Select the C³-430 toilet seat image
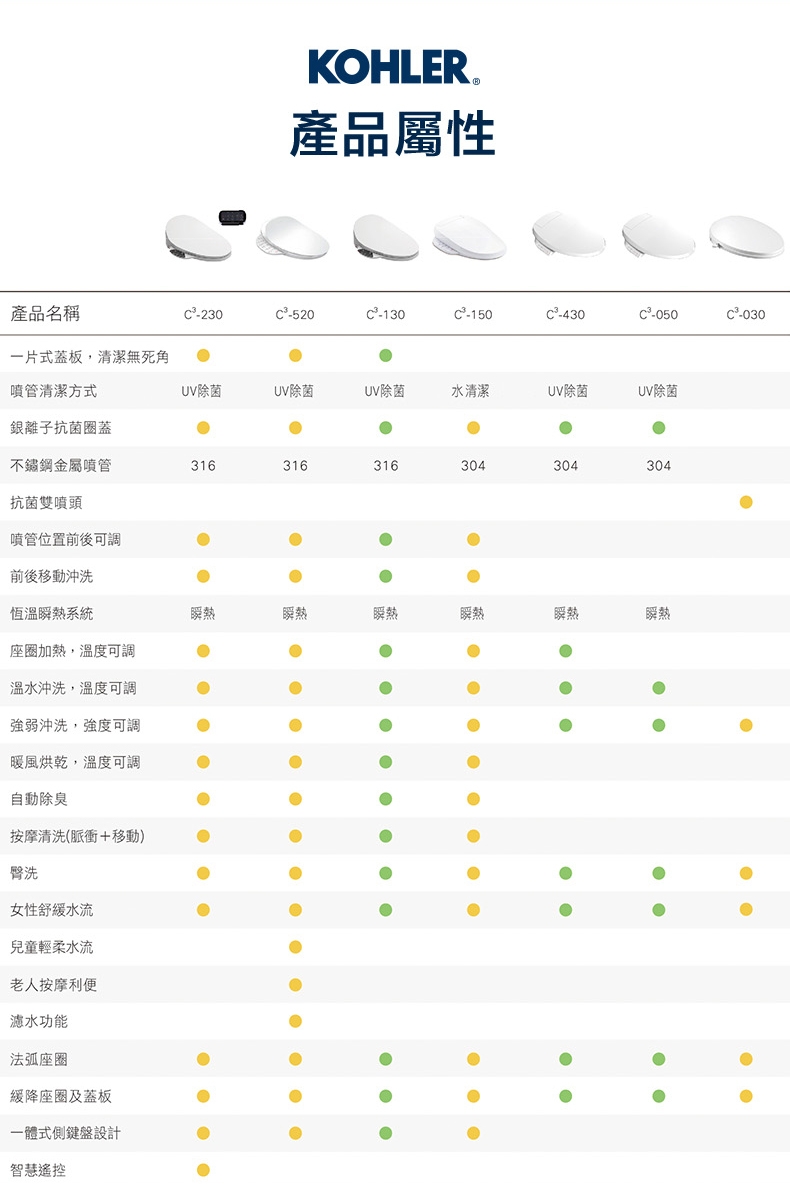 [x=567, y=234]
